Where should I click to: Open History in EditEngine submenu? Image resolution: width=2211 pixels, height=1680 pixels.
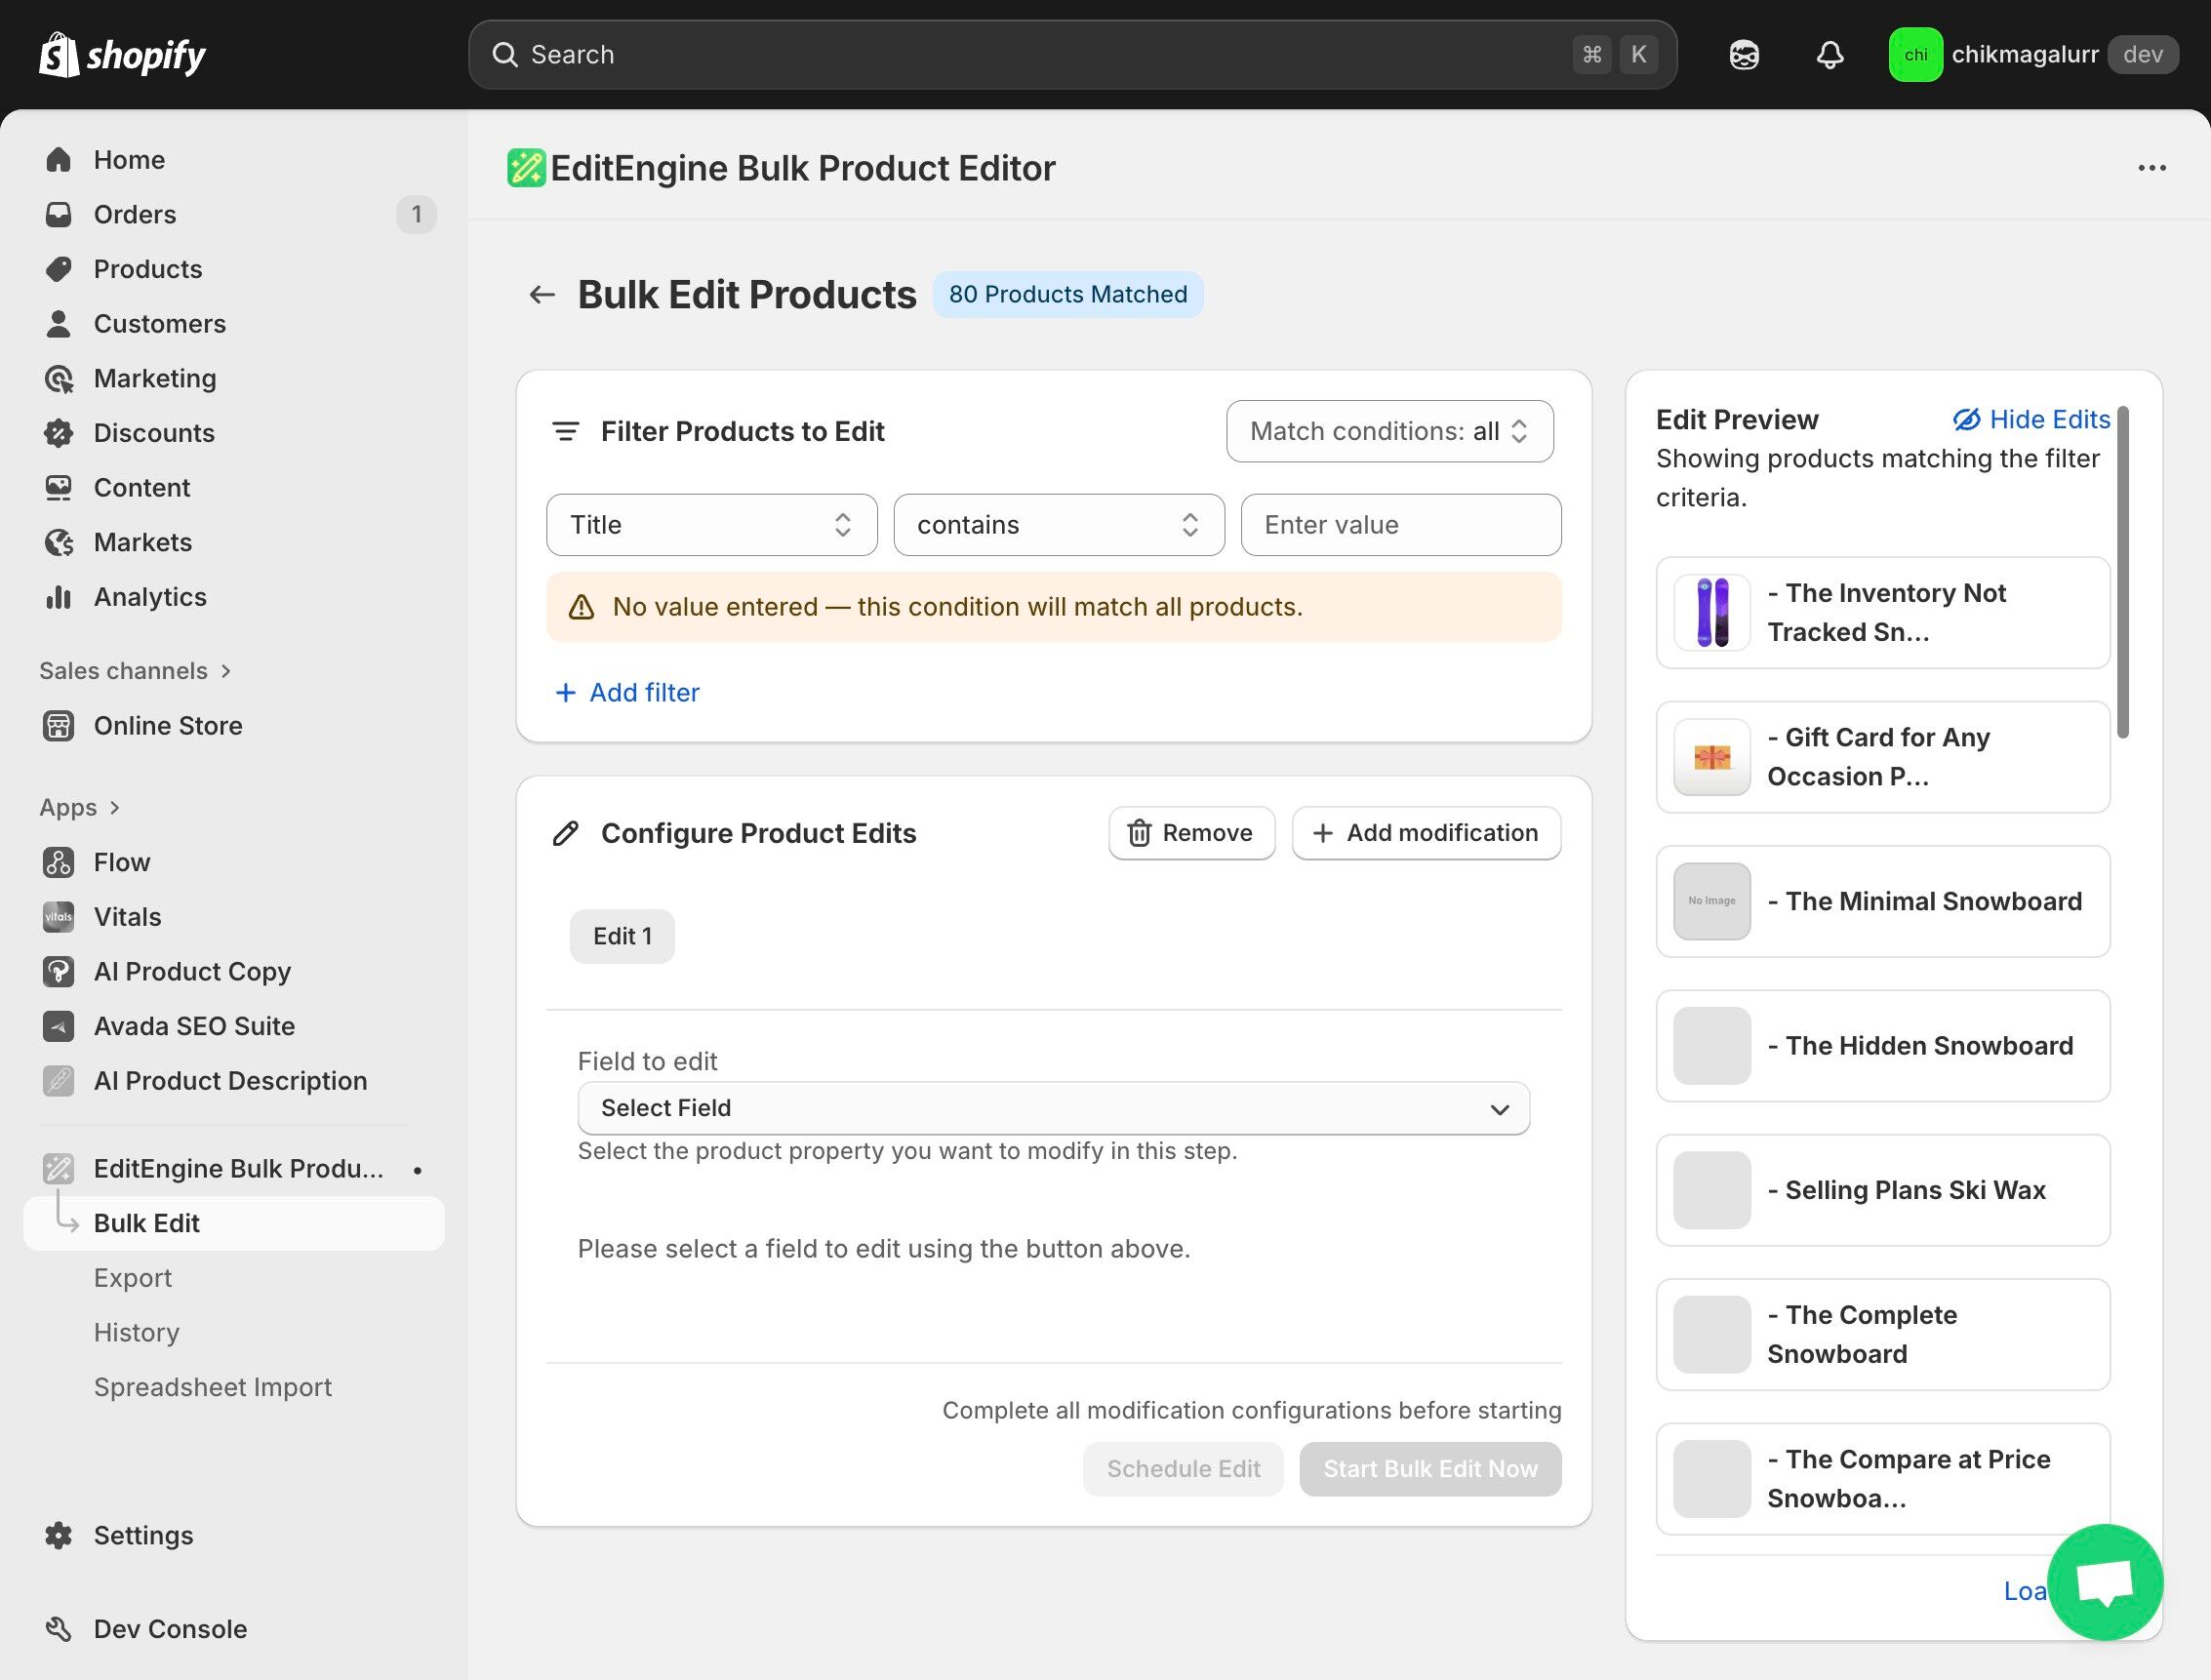(x=136, y=1333)
